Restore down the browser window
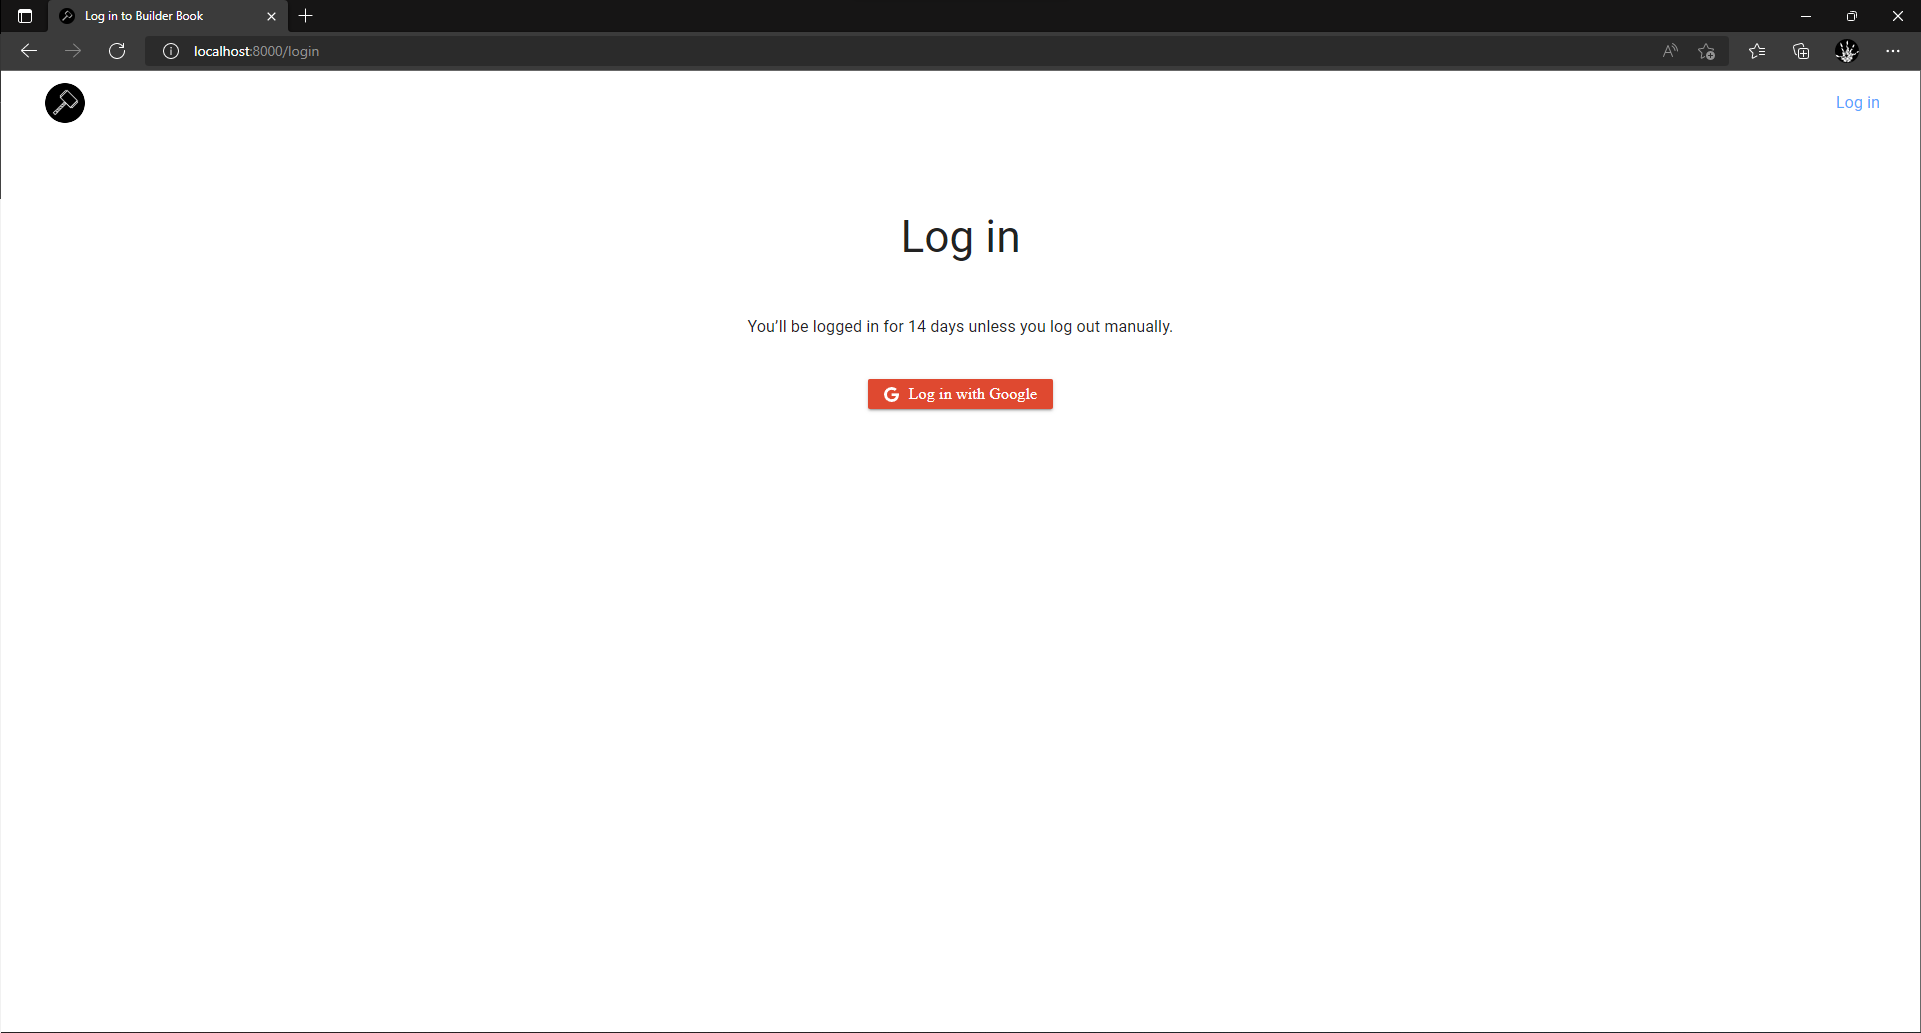The height and width of the screenshot is (1033, 1921). coord(1852,16)
